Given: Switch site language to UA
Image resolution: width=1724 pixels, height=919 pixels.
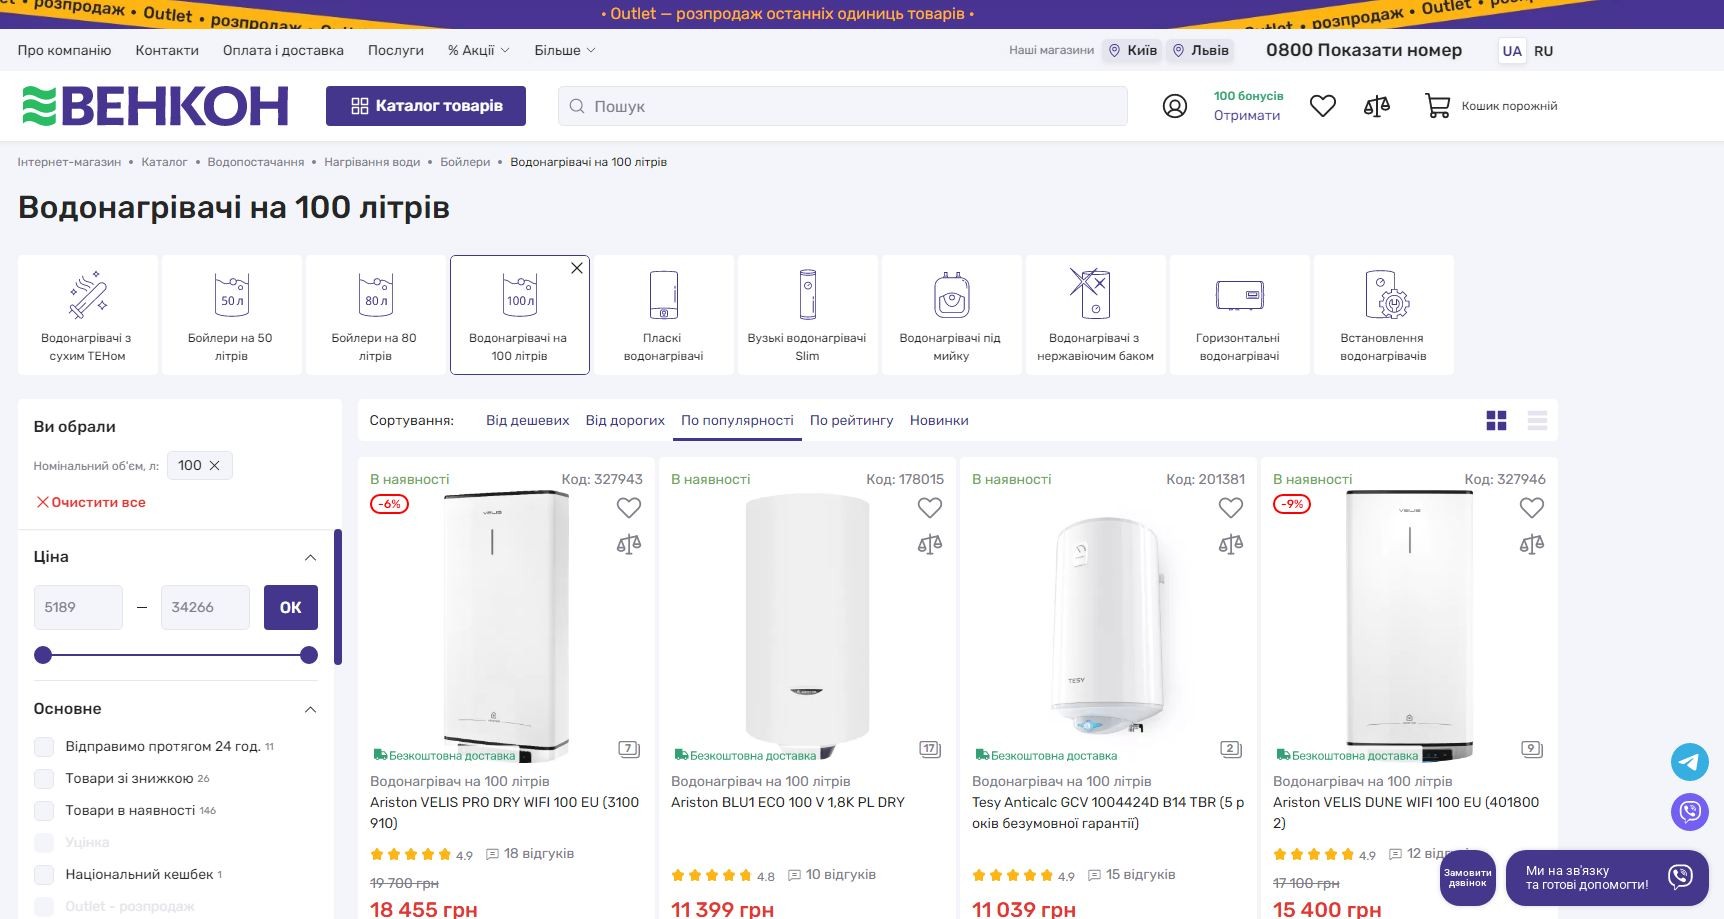Looking at the screenshot, I should [x=1512, y=51].
